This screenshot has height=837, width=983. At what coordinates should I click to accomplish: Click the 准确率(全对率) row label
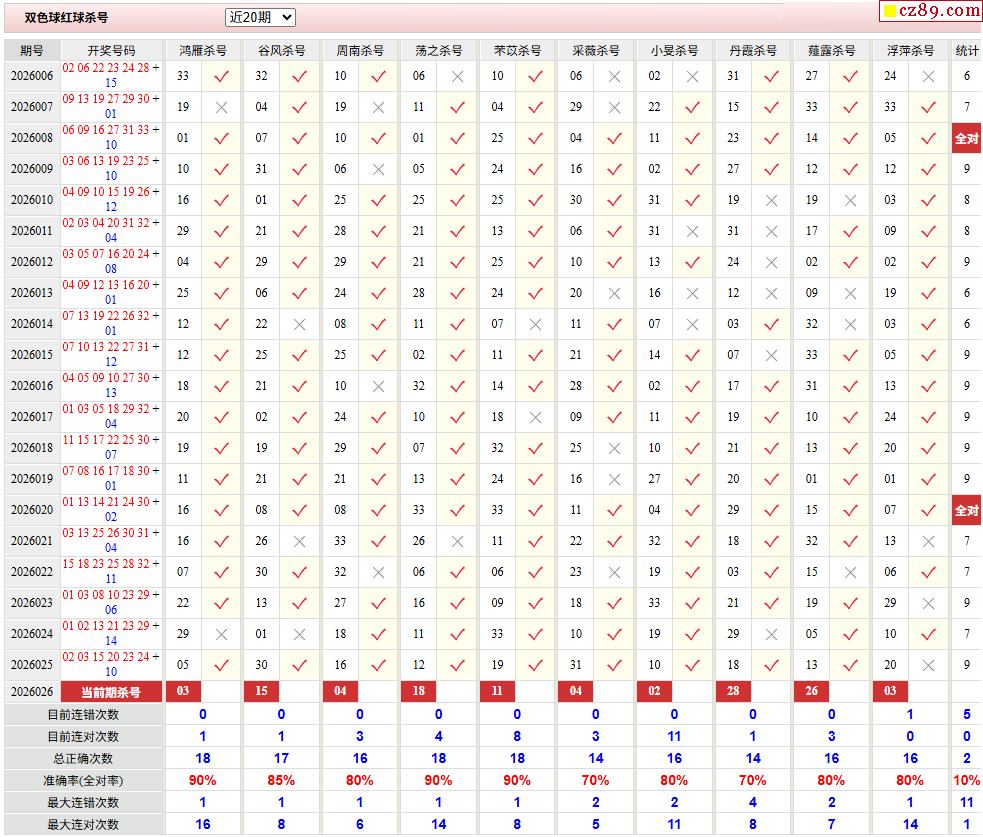click(84, 780)
